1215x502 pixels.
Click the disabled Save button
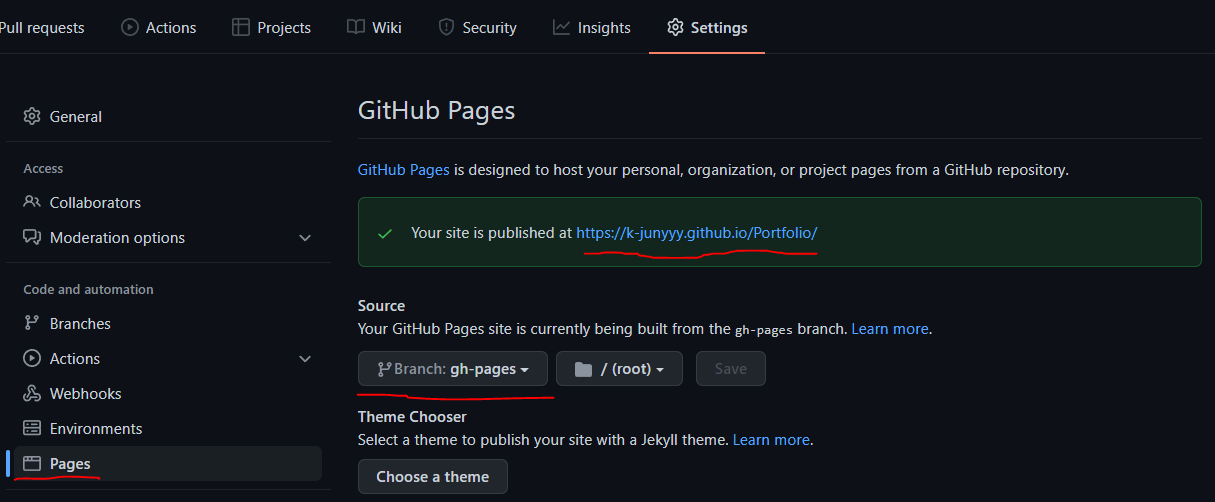click(731, 369)
